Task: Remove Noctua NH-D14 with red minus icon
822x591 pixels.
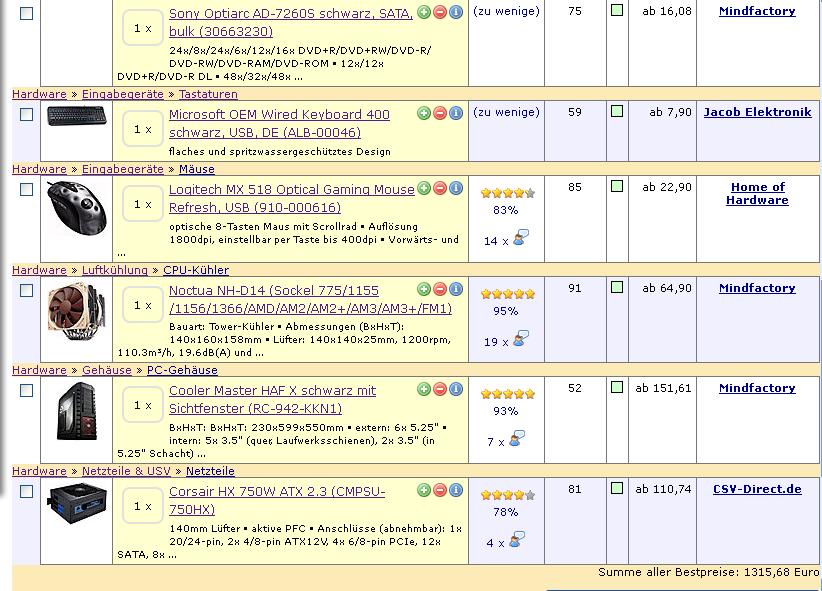Action: pyautogui.click(x=440, y=289)
